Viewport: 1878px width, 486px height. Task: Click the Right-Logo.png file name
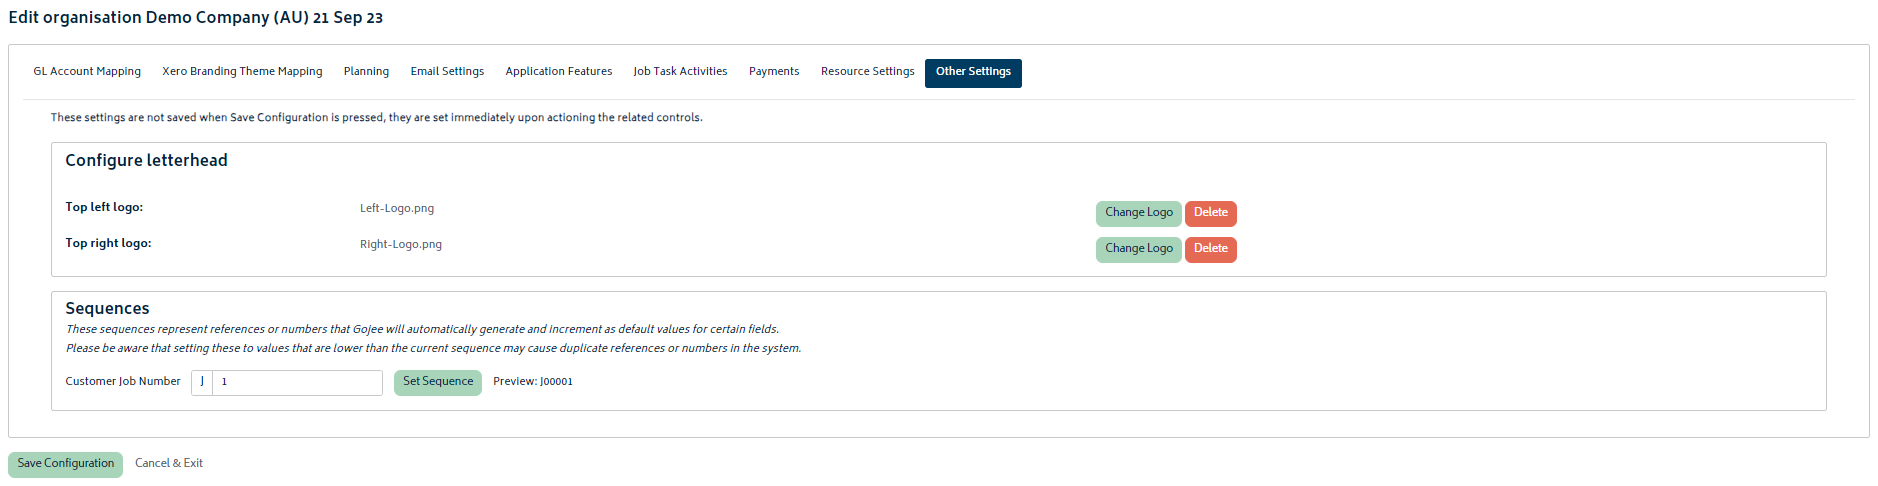click(x=401, y=245)
